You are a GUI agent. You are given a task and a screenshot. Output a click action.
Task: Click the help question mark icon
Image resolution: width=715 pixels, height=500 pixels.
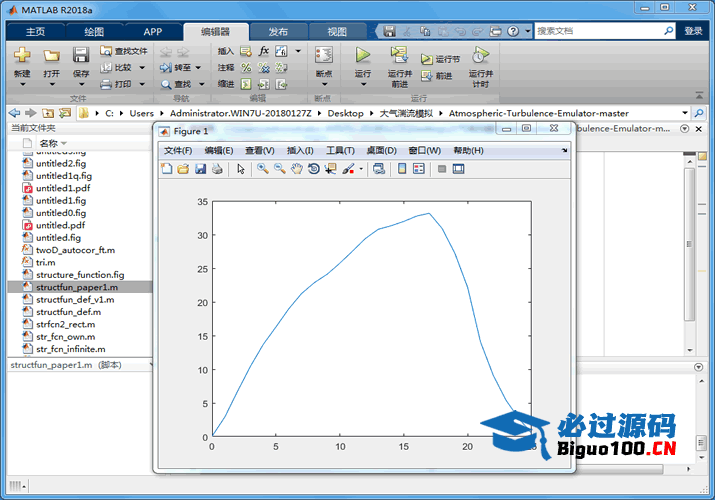click(513, 31)
